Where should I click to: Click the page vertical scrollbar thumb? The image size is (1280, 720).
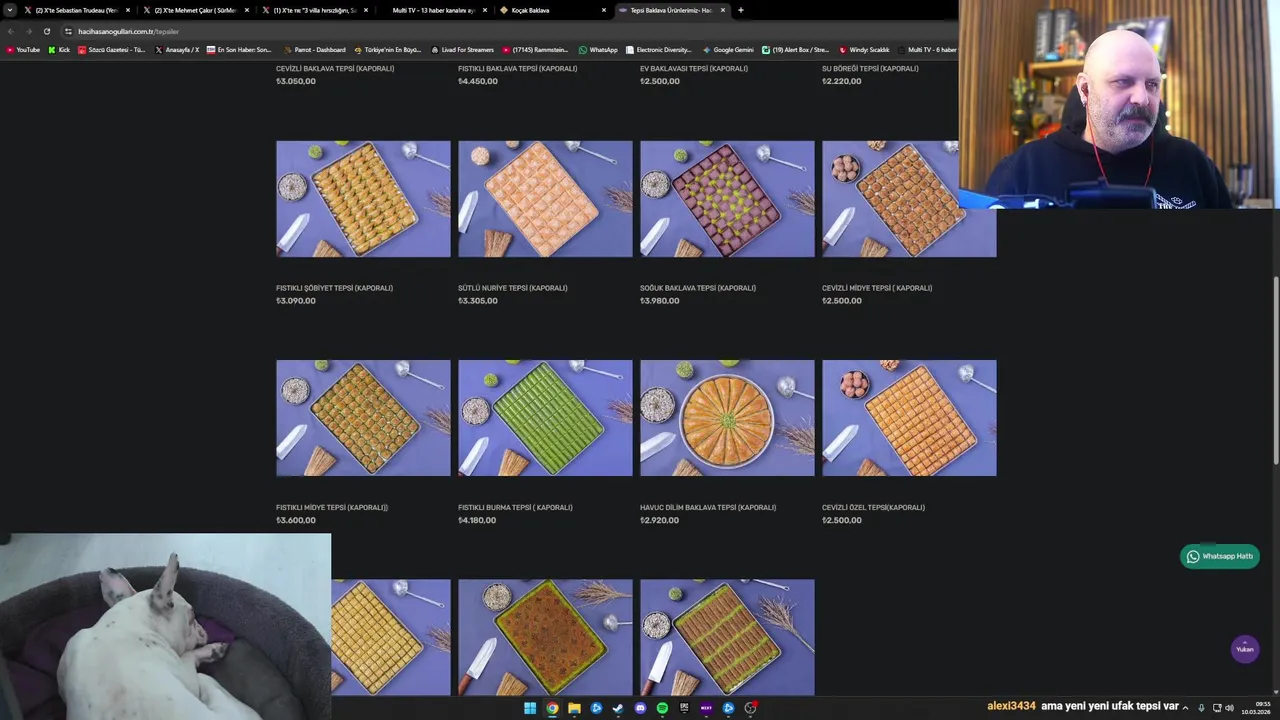pyautogui.click(x=1276, y=369)
